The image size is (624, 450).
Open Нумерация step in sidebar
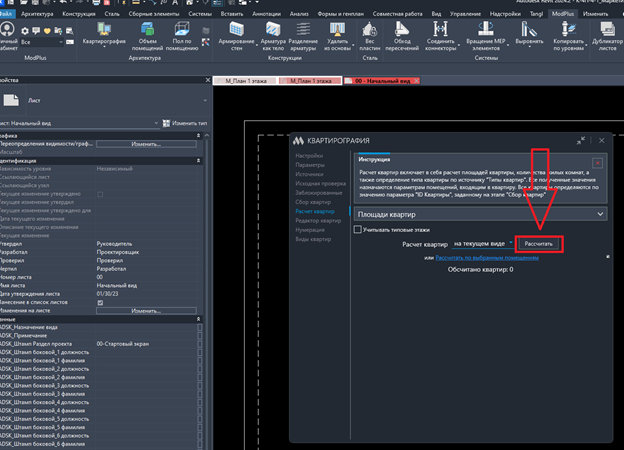(x=310, y=230)
